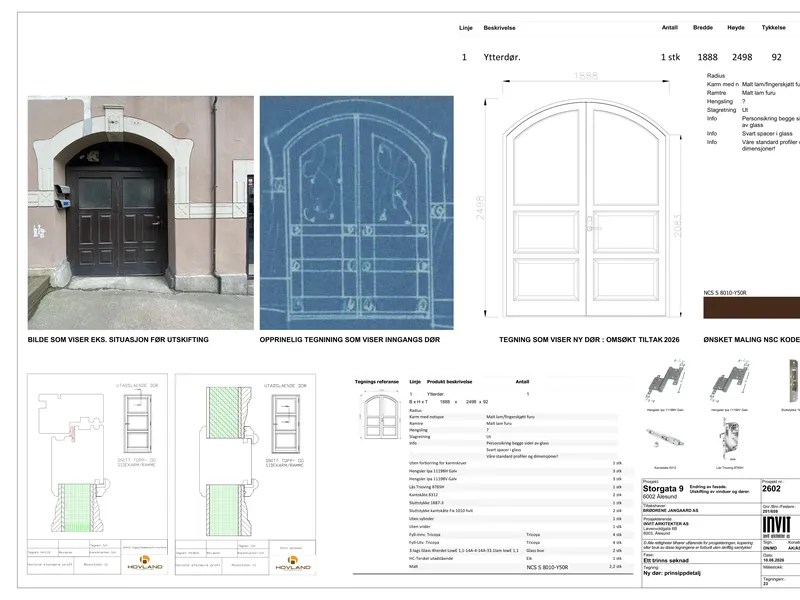Viewport: 800px width, 600px height.
Task: Click the 'Eik' table cell
Action: (529, 559)
